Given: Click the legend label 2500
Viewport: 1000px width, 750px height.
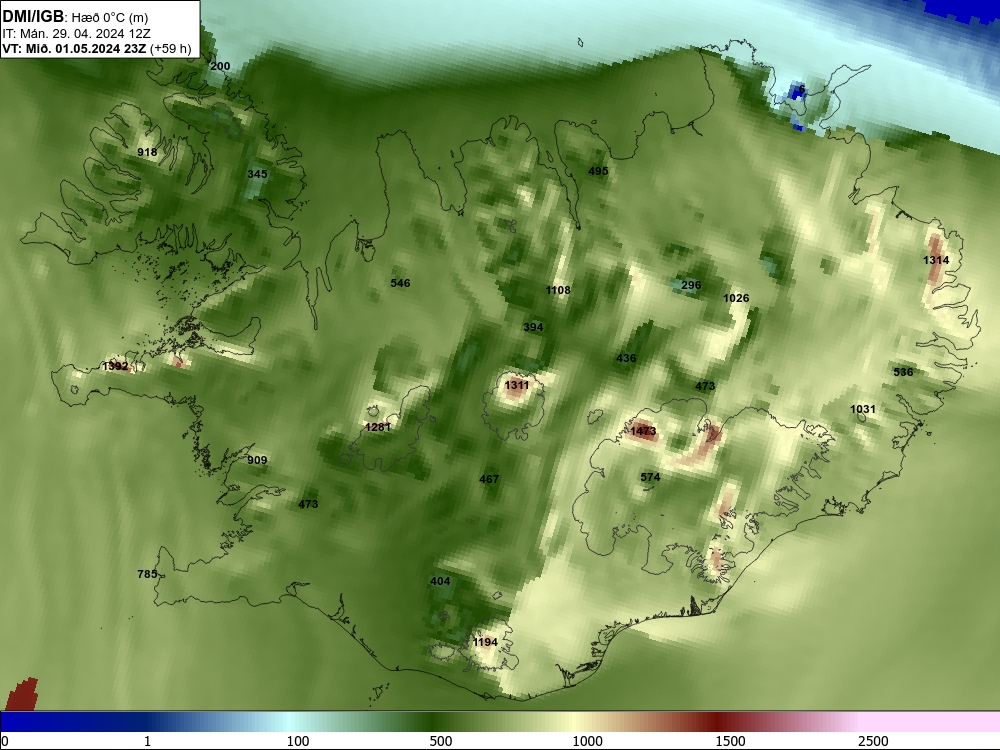Looking at the screenshot, I should click(x=873, y=741).
